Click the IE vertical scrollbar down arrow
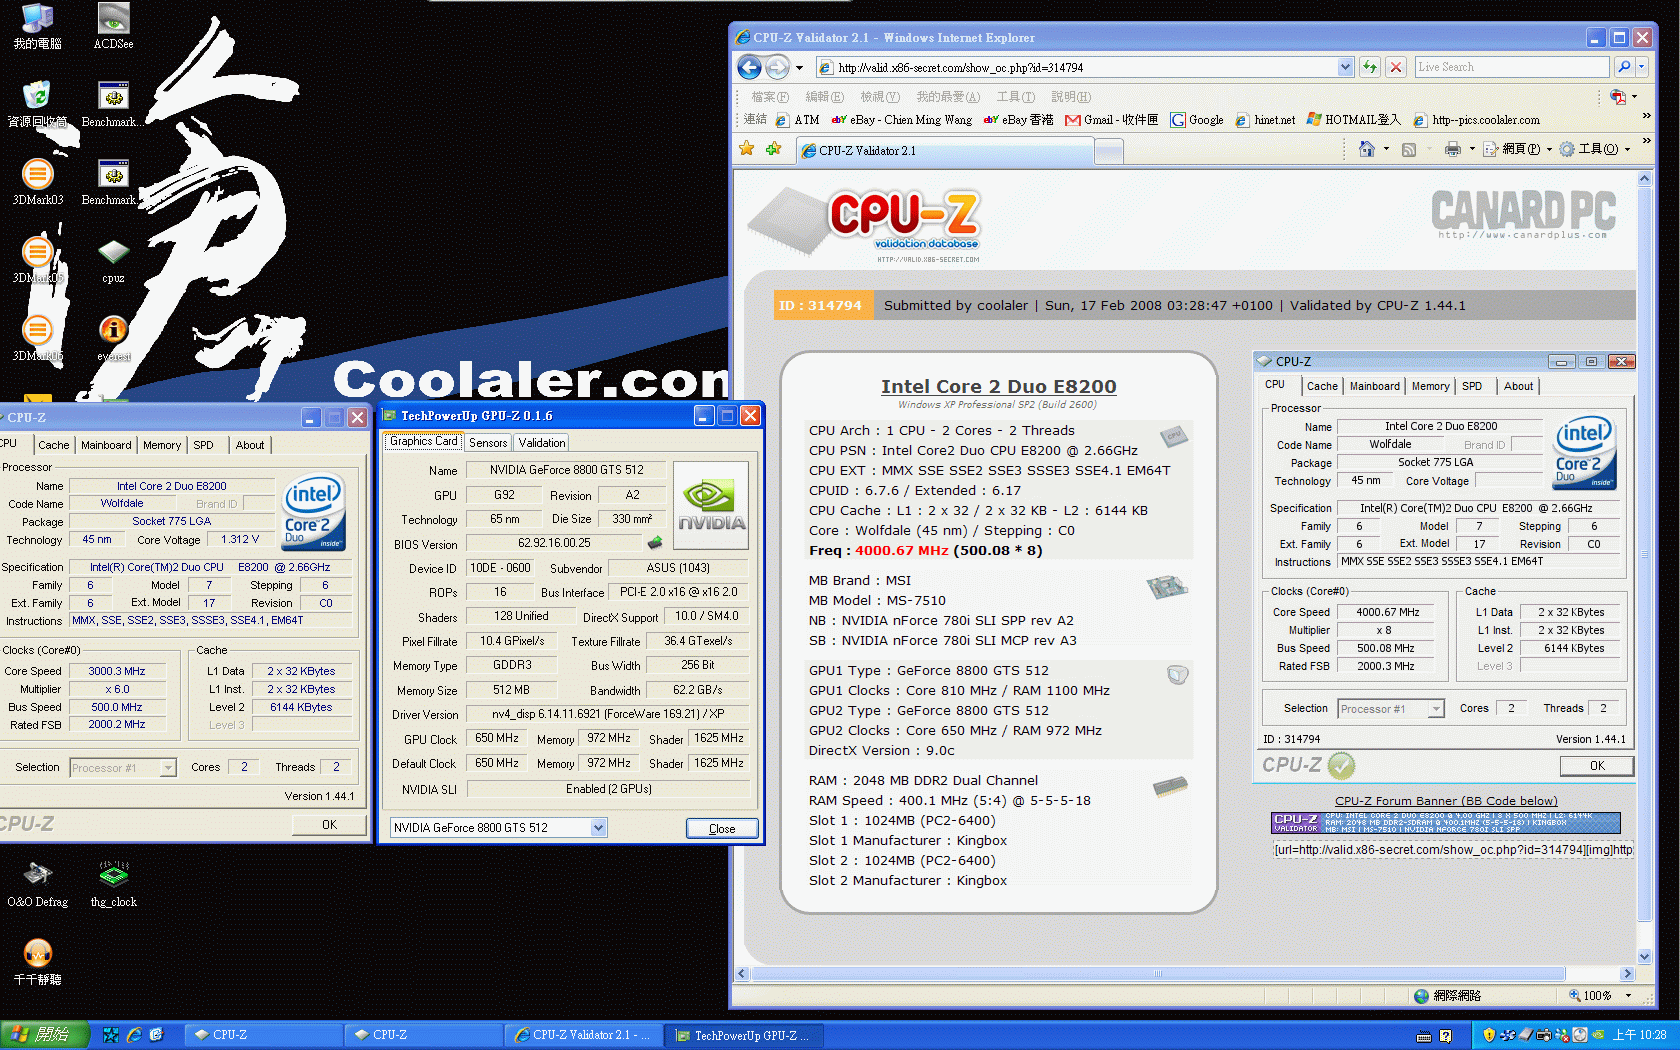 [x=1644, y=957]
